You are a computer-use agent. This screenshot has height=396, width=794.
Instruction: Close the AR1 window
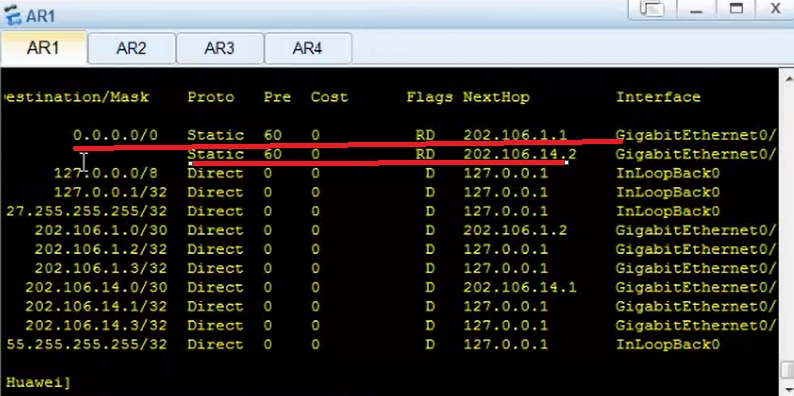click(775, 9)
